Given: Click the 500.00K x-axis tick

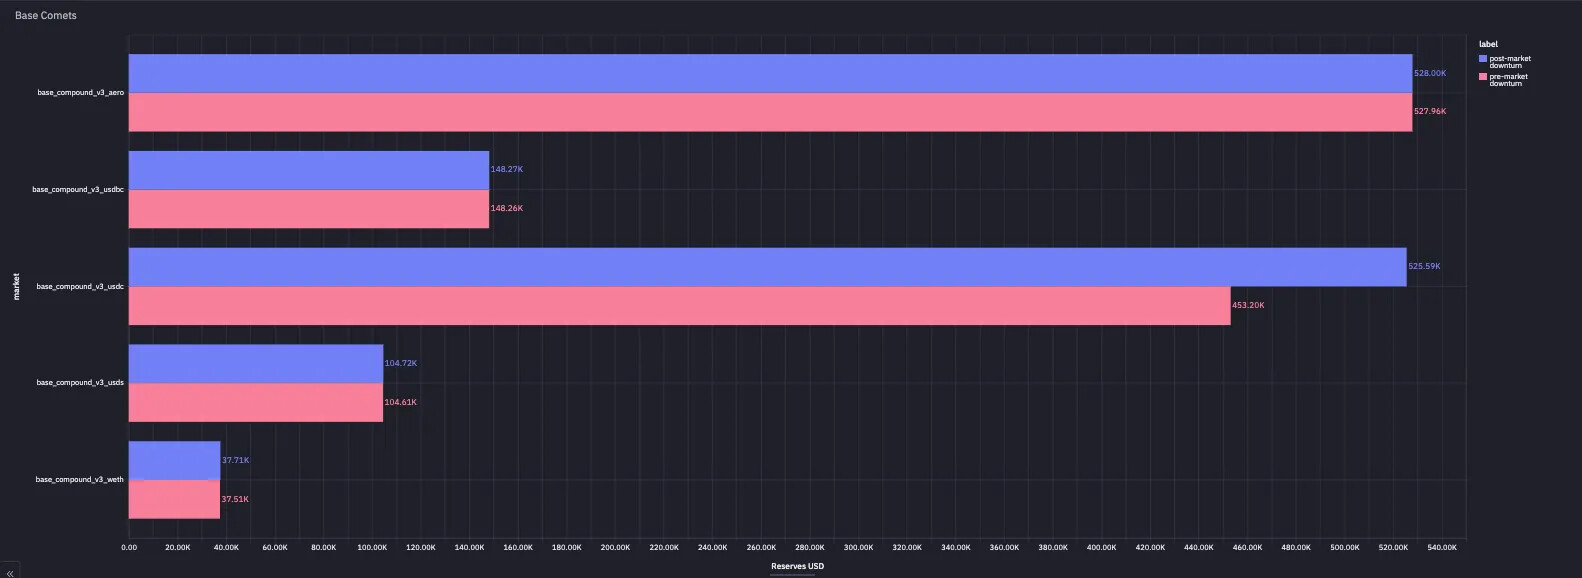Looking at the screenshot, I should point(1345,548).
